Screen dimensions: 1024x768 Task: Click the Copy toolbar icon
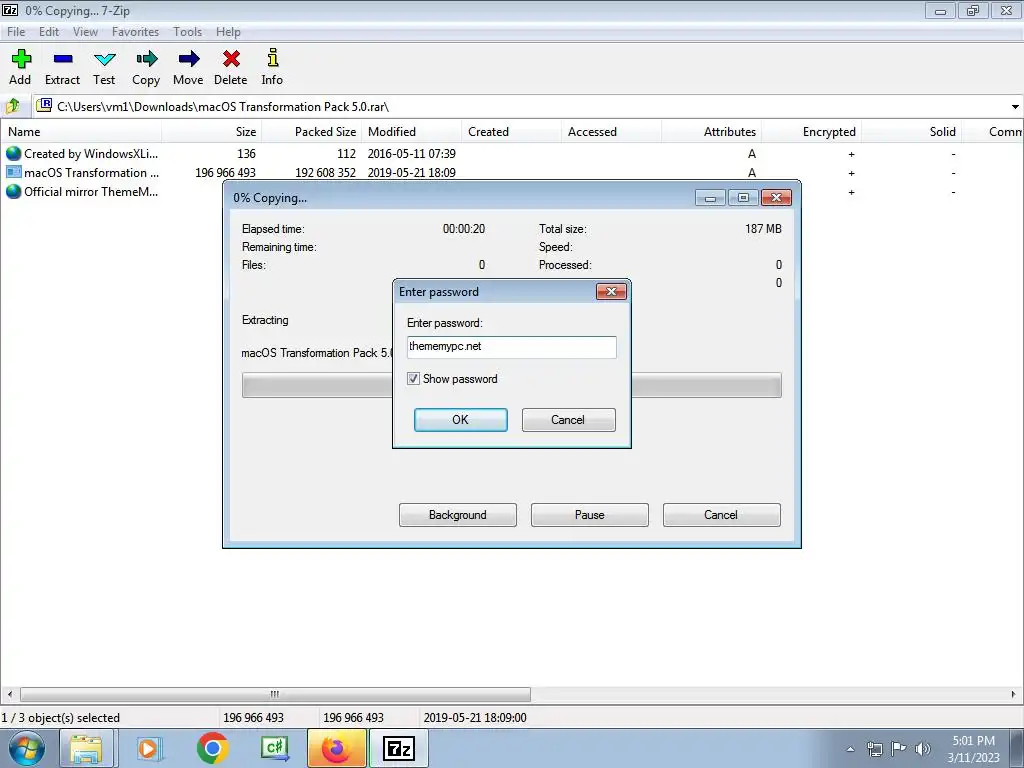[x=146, y=59]
